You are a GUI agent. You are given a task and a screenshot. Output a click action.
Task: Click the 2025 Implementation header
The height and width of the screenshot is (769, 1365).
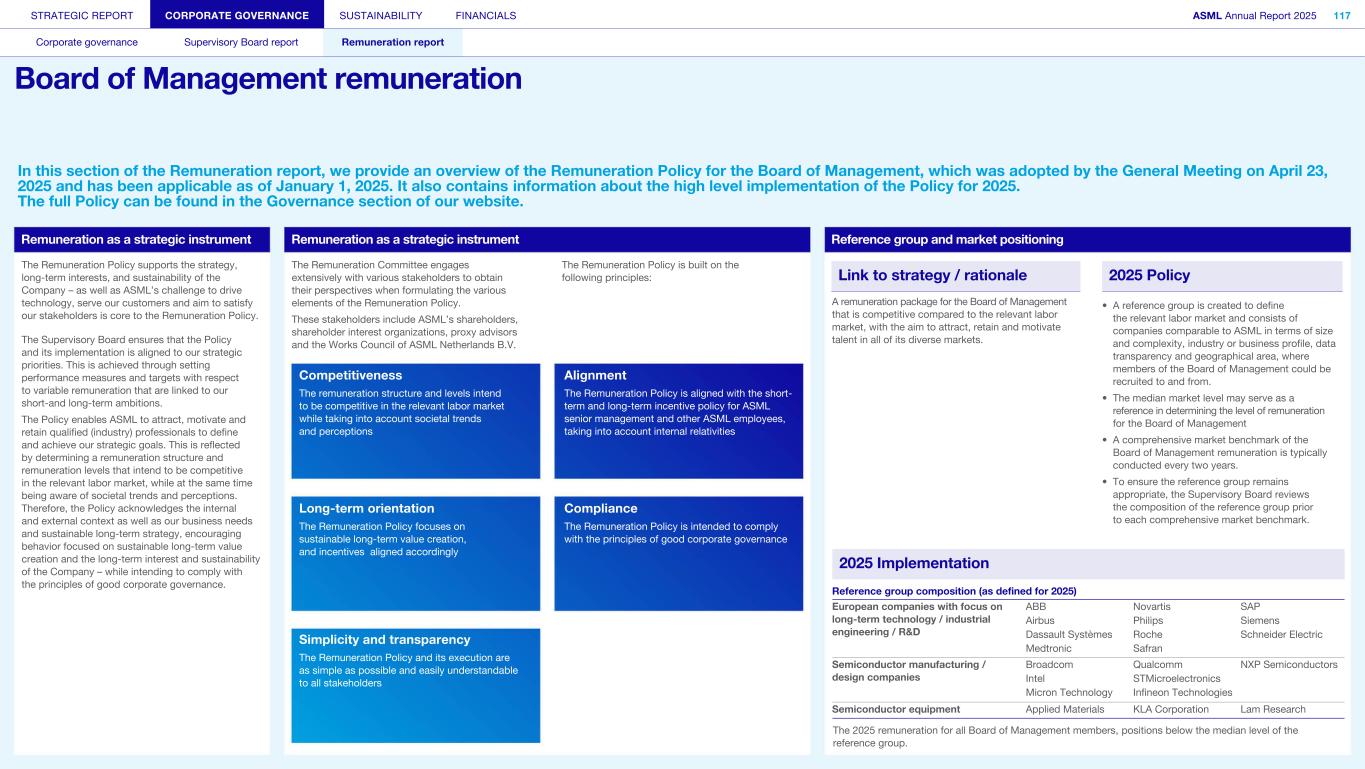pyautogui.click(x=1087, y=563)
